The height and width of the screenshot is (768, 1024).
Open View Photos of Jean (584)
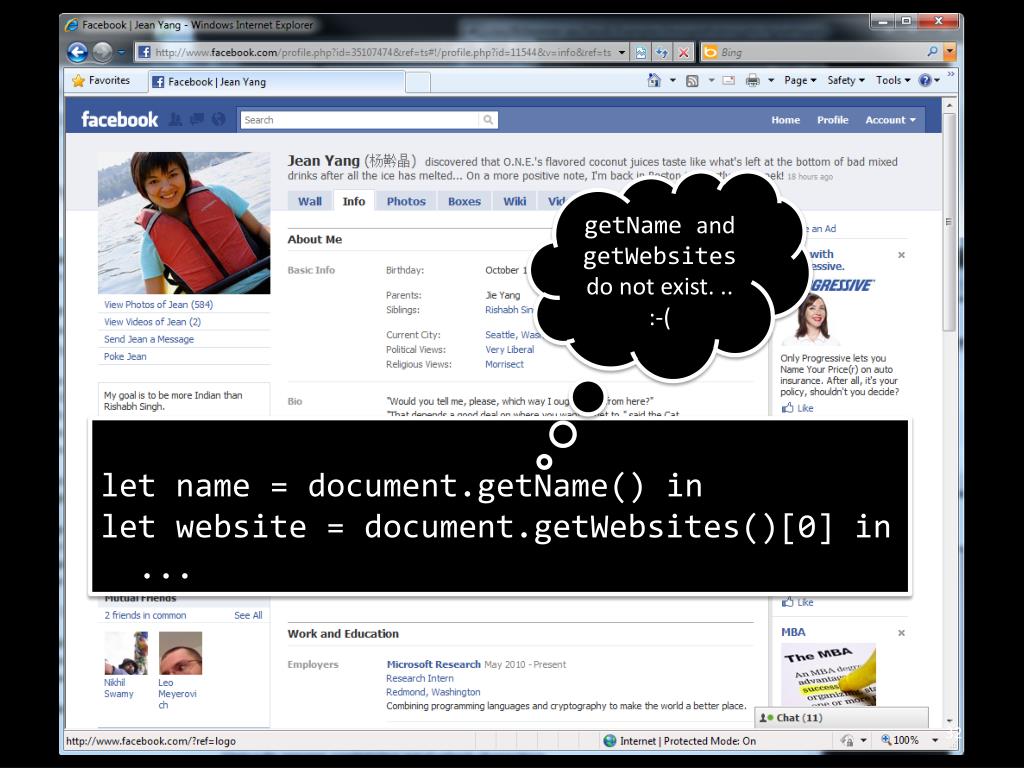pyautogui.click(x=159, y=304)
